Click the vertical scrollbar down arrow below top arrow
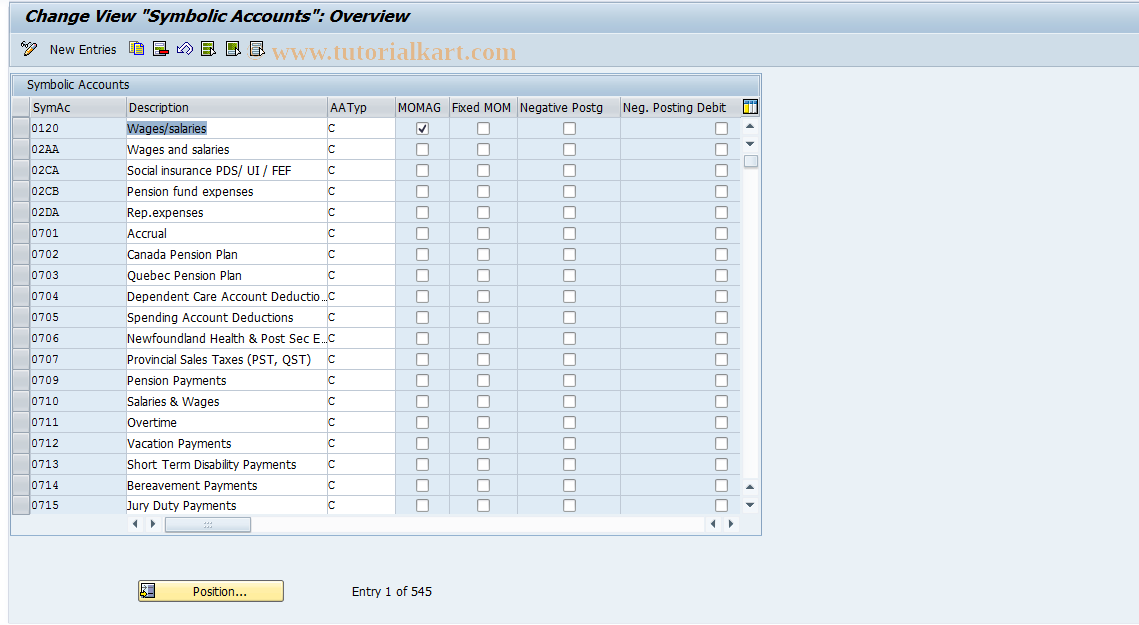This screenshot has width=1139, height=625. coord(750,144)
